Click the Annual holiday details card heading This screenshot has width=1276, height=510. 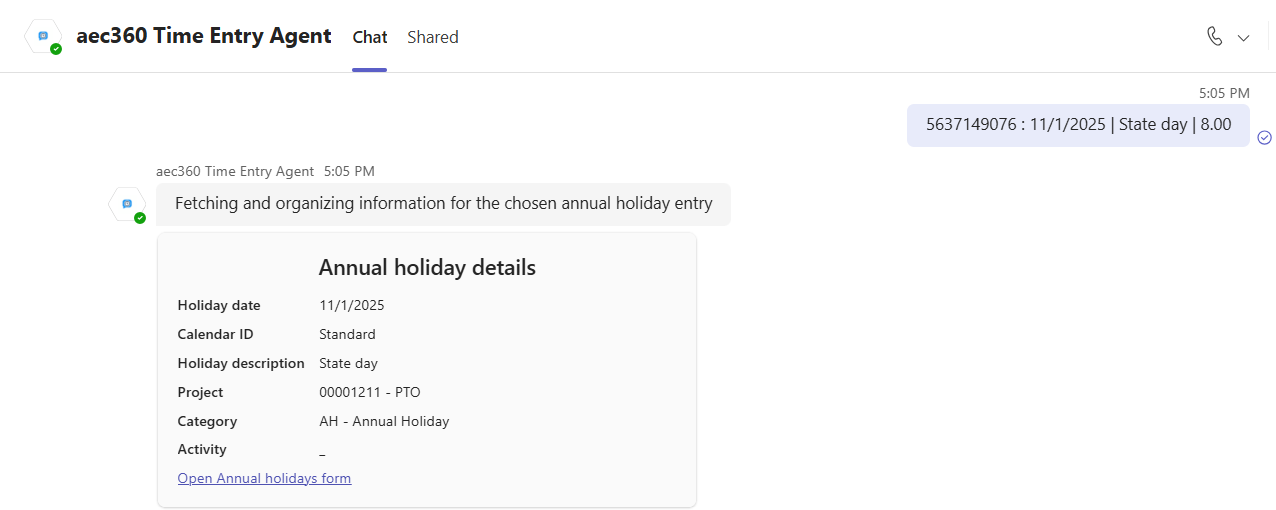tap(427, 267)
